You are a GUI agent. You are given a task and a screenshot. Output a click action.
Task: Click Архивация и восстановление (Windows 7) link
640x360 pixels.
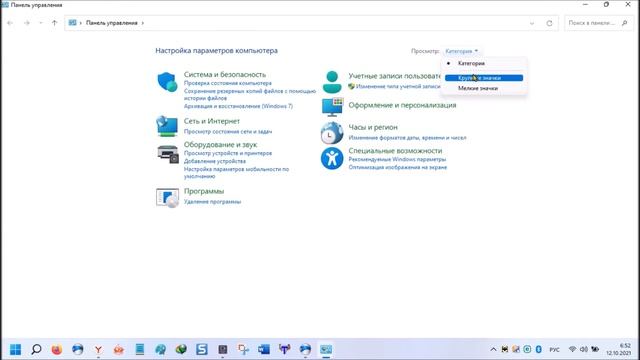(238, 106)
